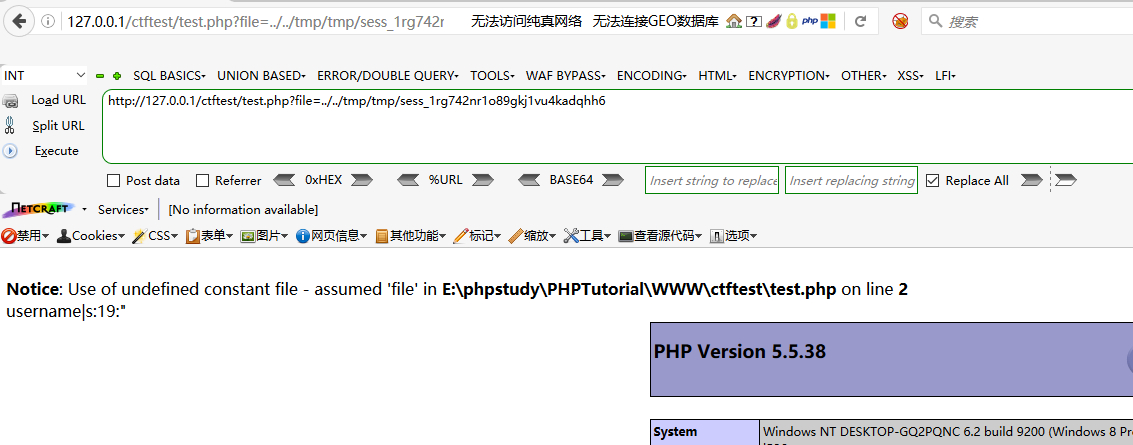Image resolution: width=1133 pixels, height=445 pixels.
Task: Uncheck the Replace All checkbox
Action: click(x=933, y=181)
